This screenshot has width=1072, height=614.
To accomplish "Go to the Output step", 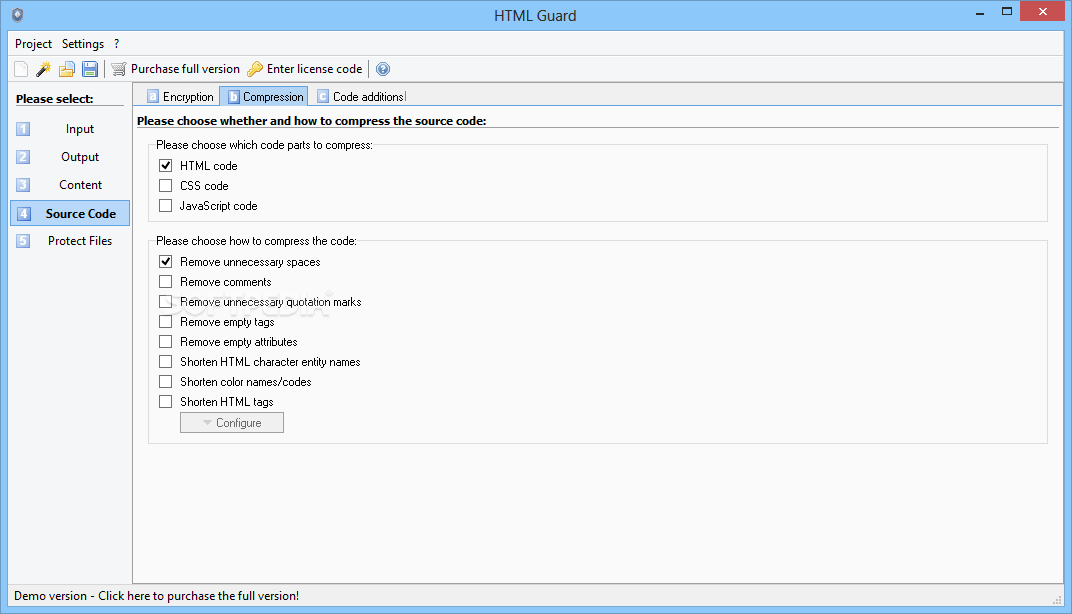I will pos(70,157).
